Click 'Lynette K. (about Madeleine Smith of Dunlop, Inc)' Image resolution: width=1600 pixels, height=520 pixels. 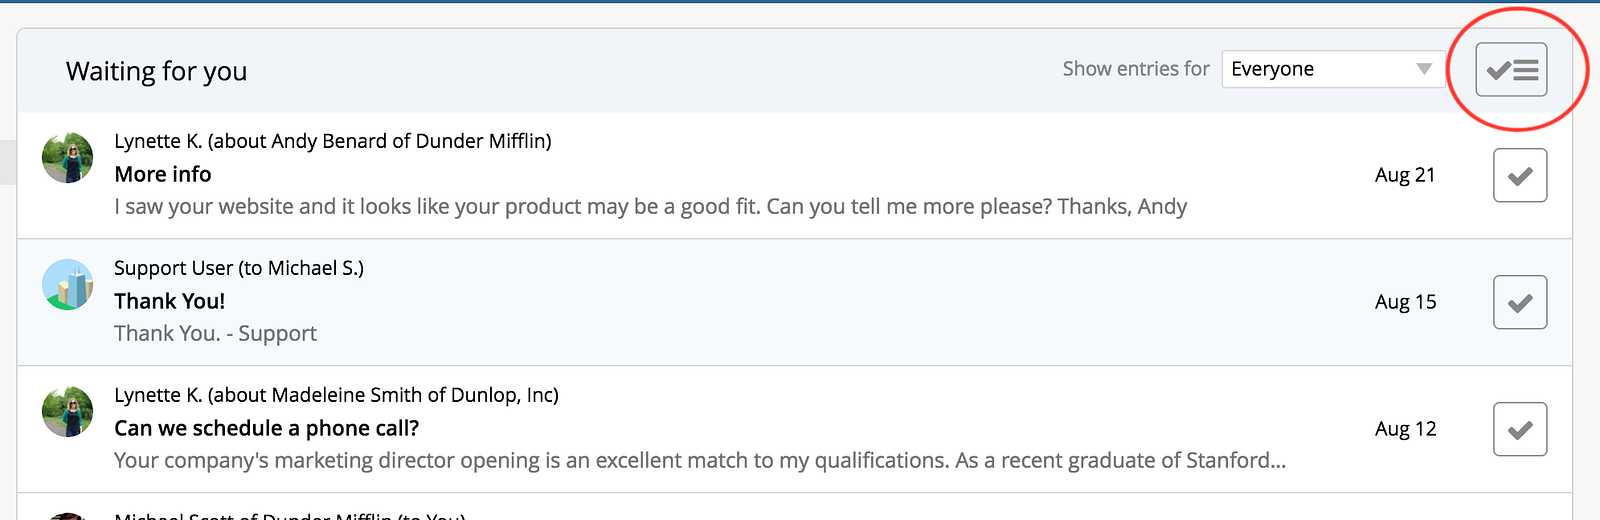tap(336, 395)
